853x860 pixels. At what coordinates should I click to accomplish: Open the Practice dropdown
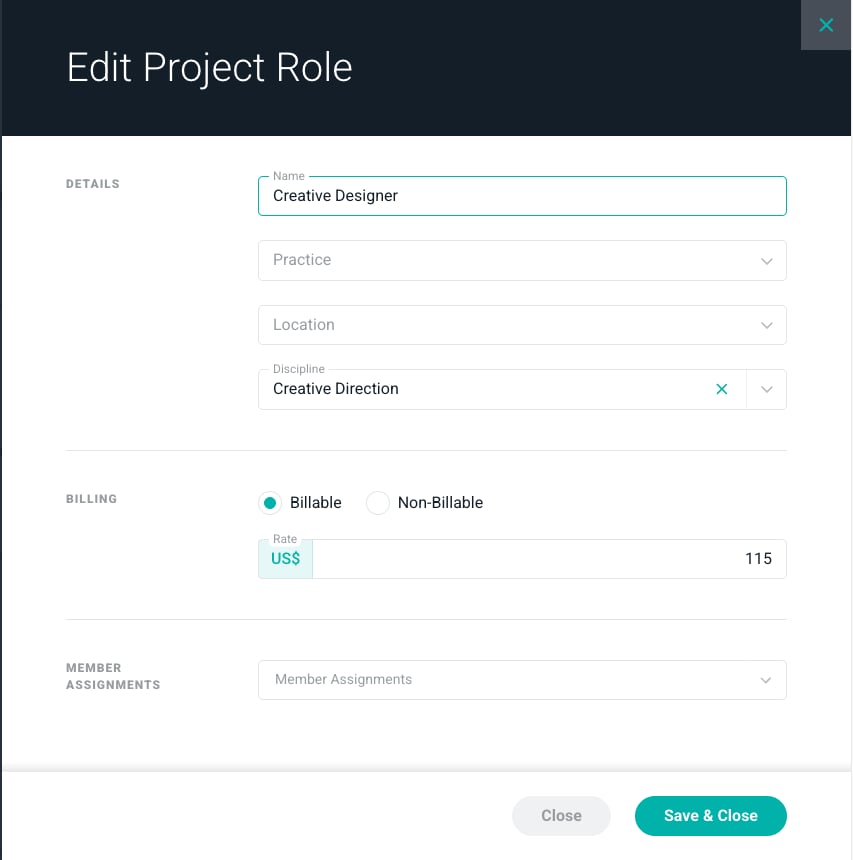coord(522,261)
